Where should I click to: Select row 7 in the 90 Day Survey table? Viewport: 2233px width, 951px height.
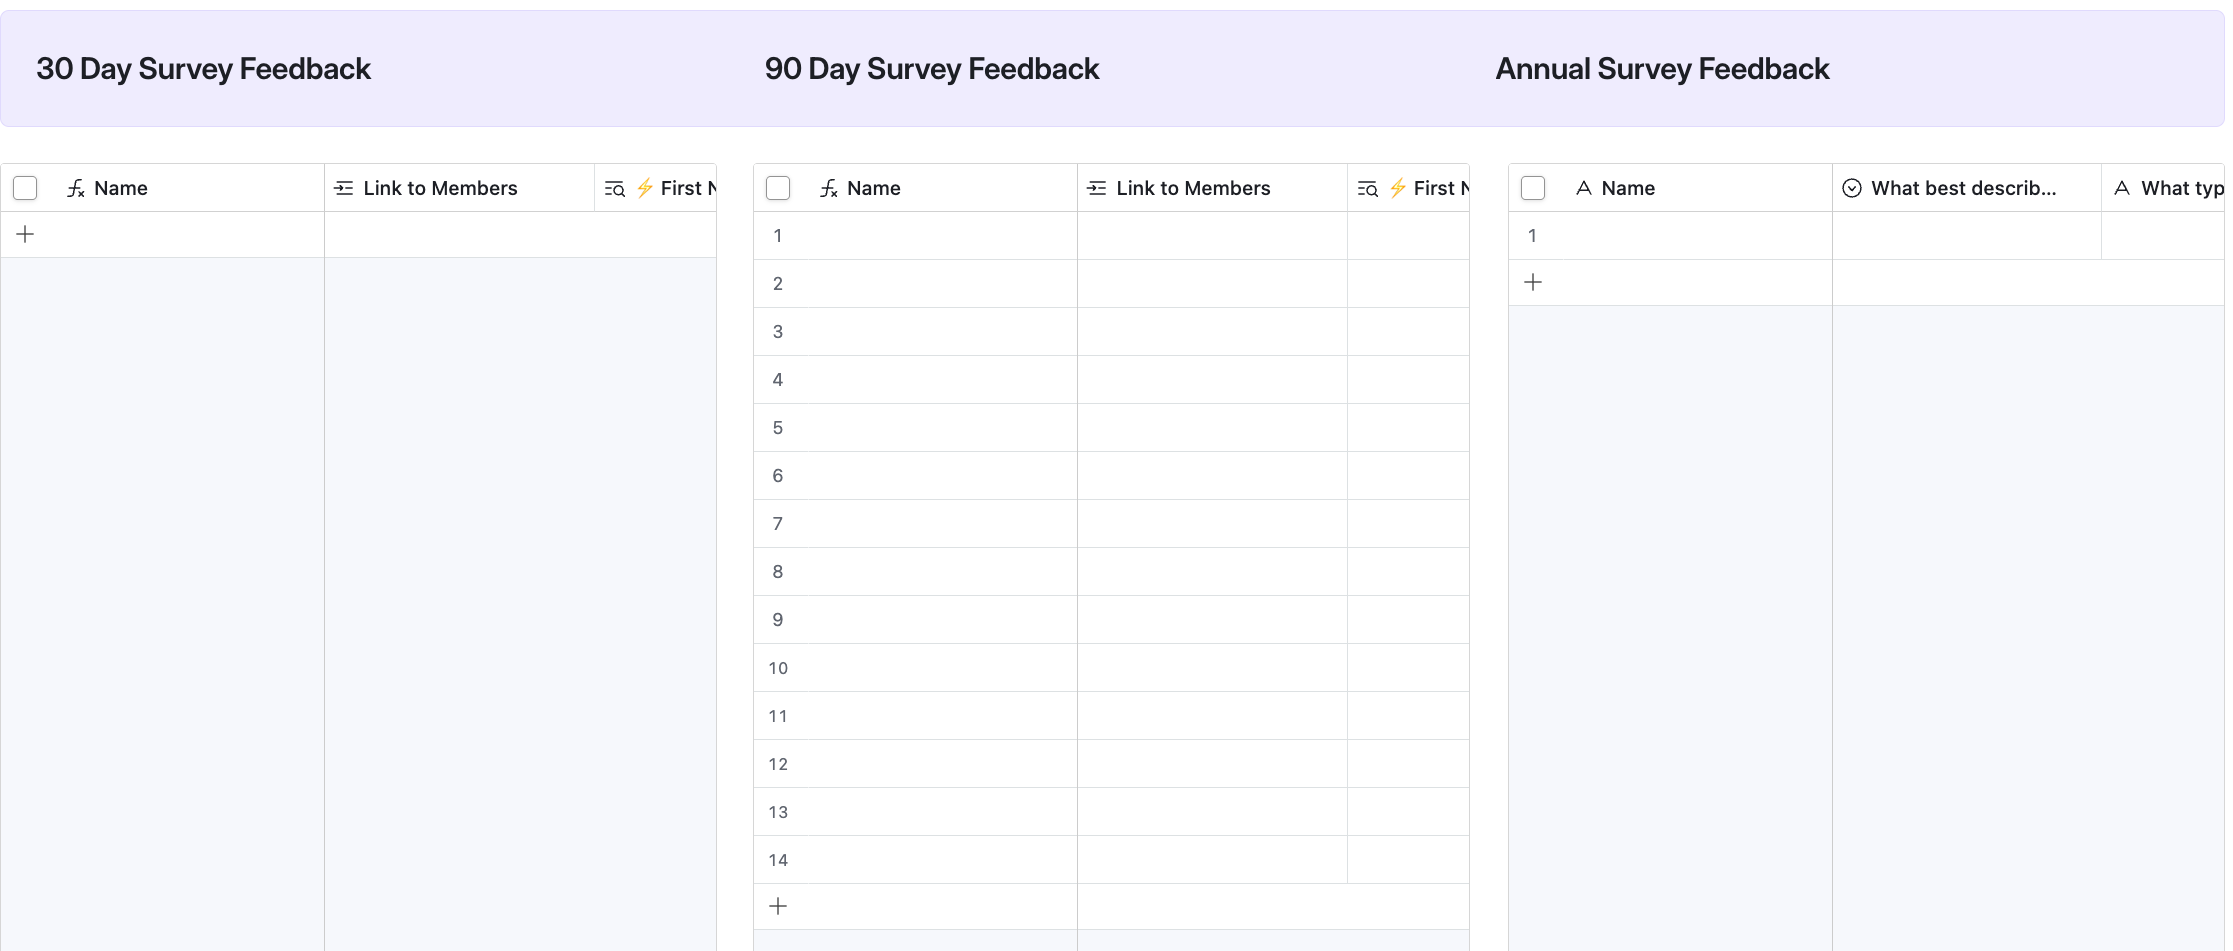coord(778,524)
